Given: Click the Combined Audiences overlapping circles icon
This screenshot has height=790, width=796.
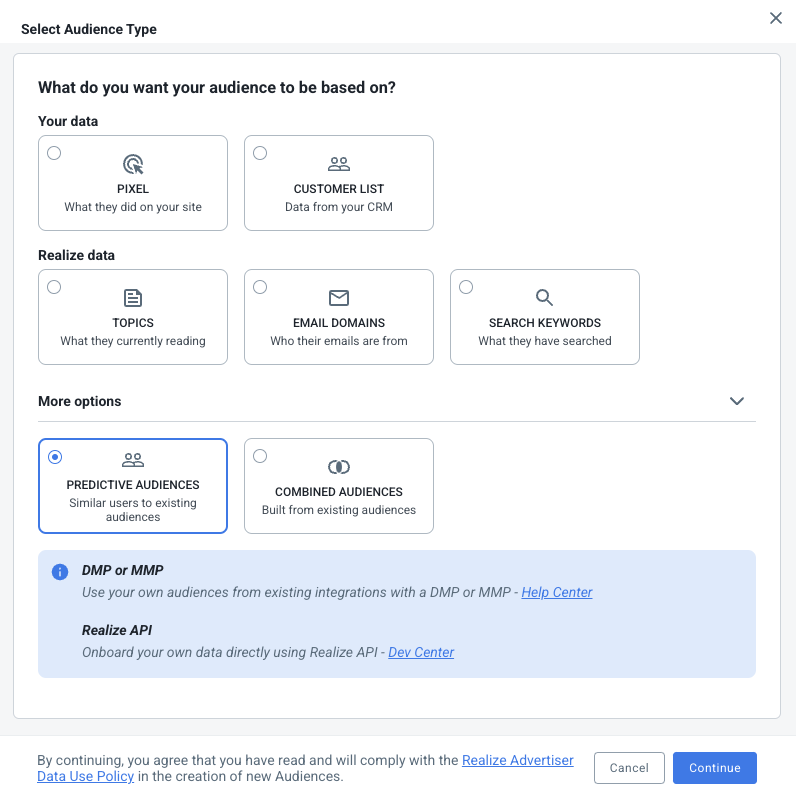Looking at the screenshot, I should pyautogui.click(x=339, y=467).
